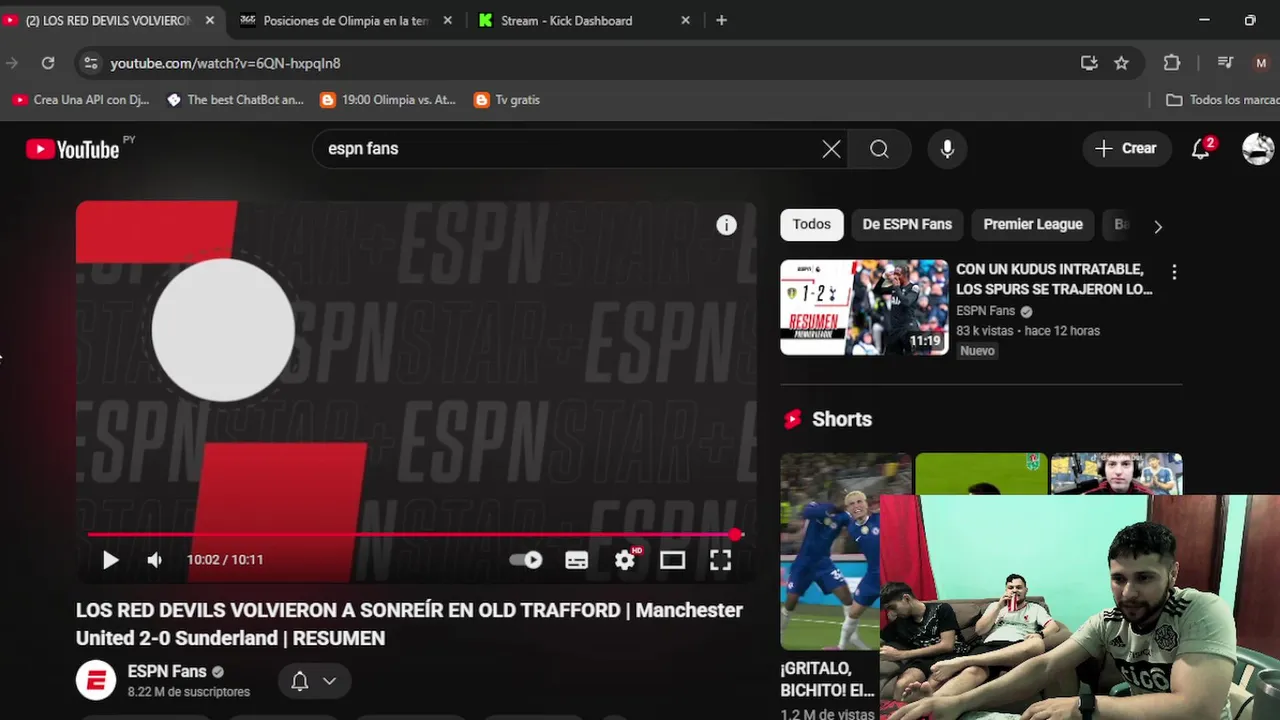Enter full screen mode

click(x=720, y=560)
